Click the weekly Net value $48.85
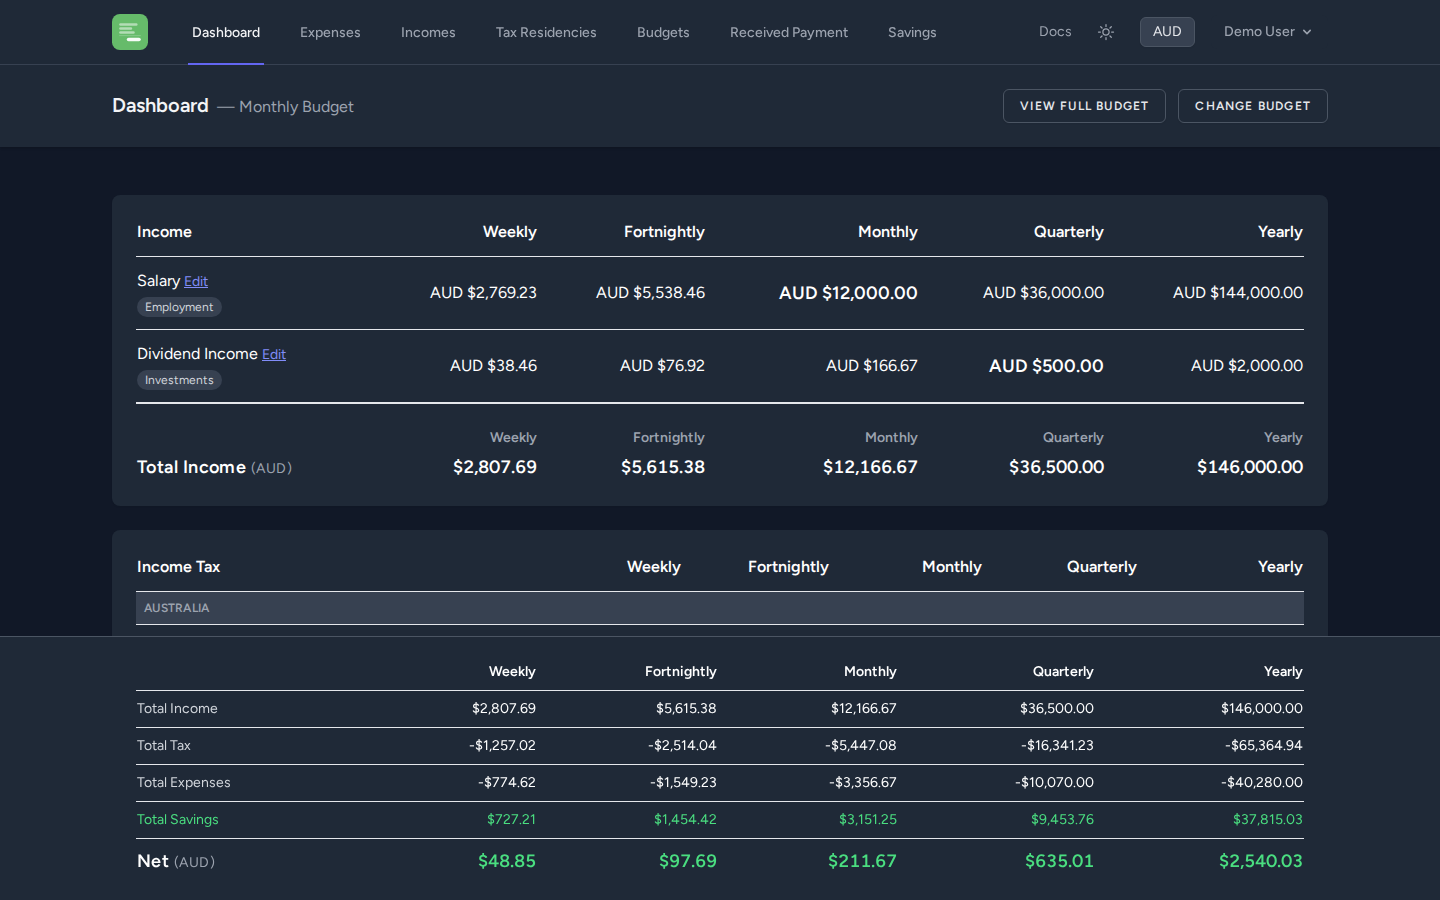1440x900 pixels. pos(506,861)
